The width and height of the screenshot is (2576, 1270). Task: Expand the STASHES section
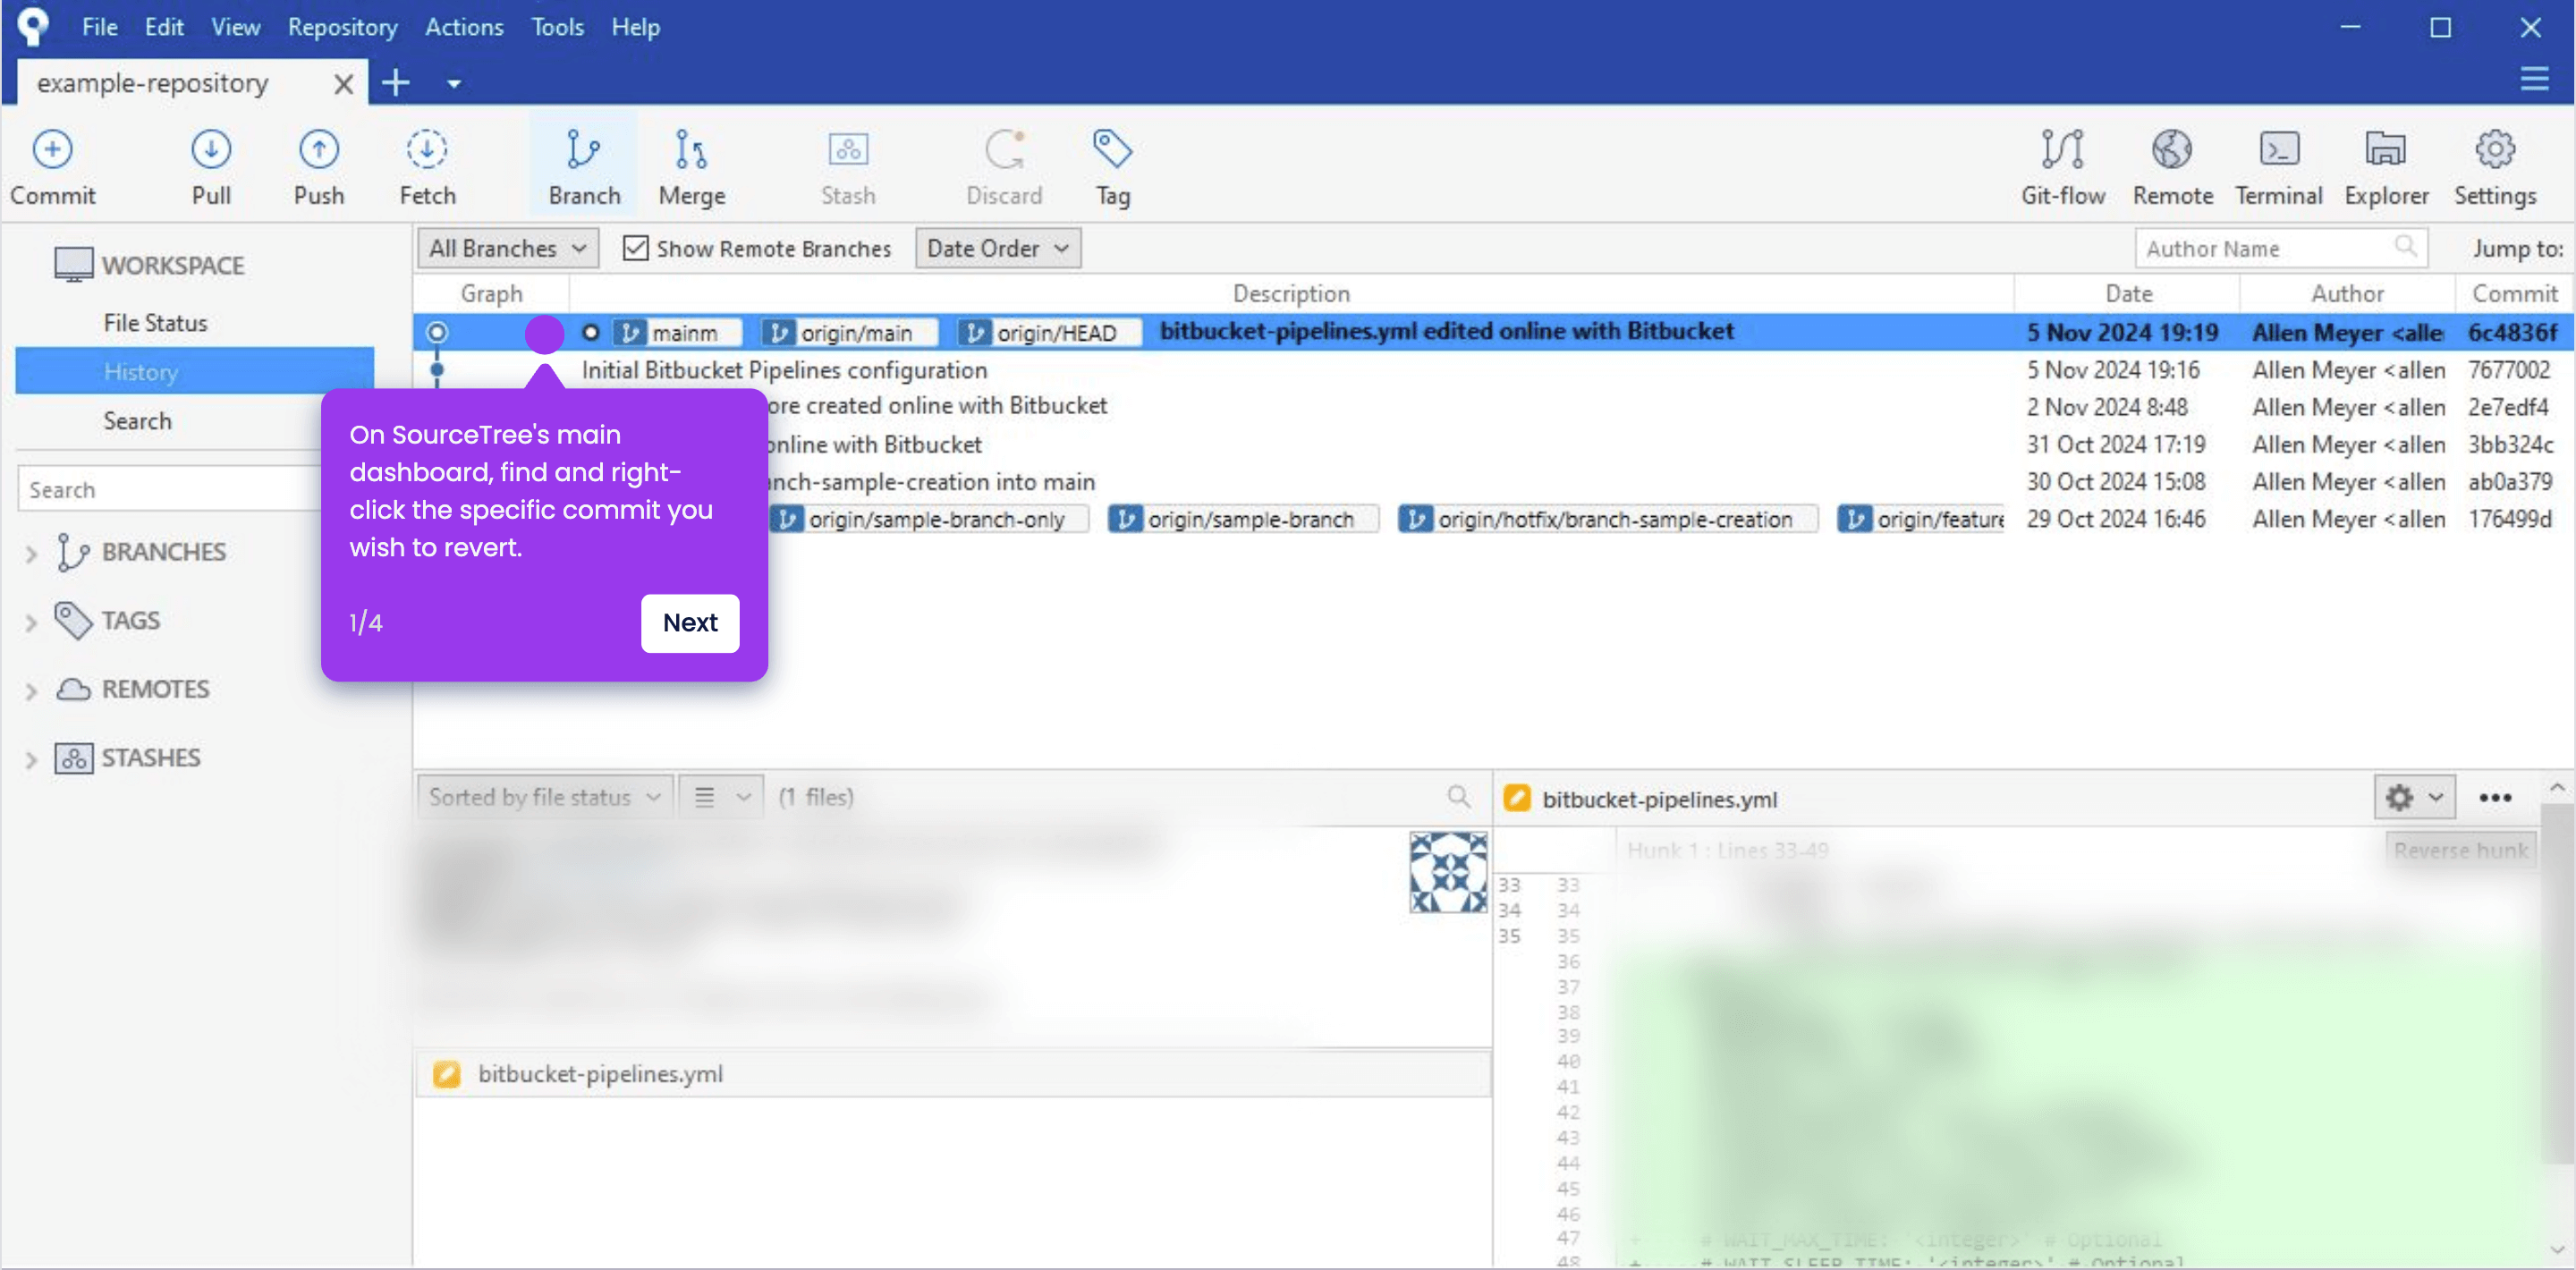pyautogui.click(x=30, y=760)
